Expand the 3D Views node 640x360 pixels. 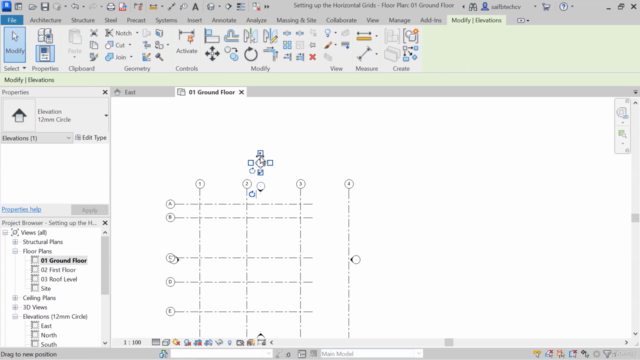pyautogui.click(x=15, y=307)
